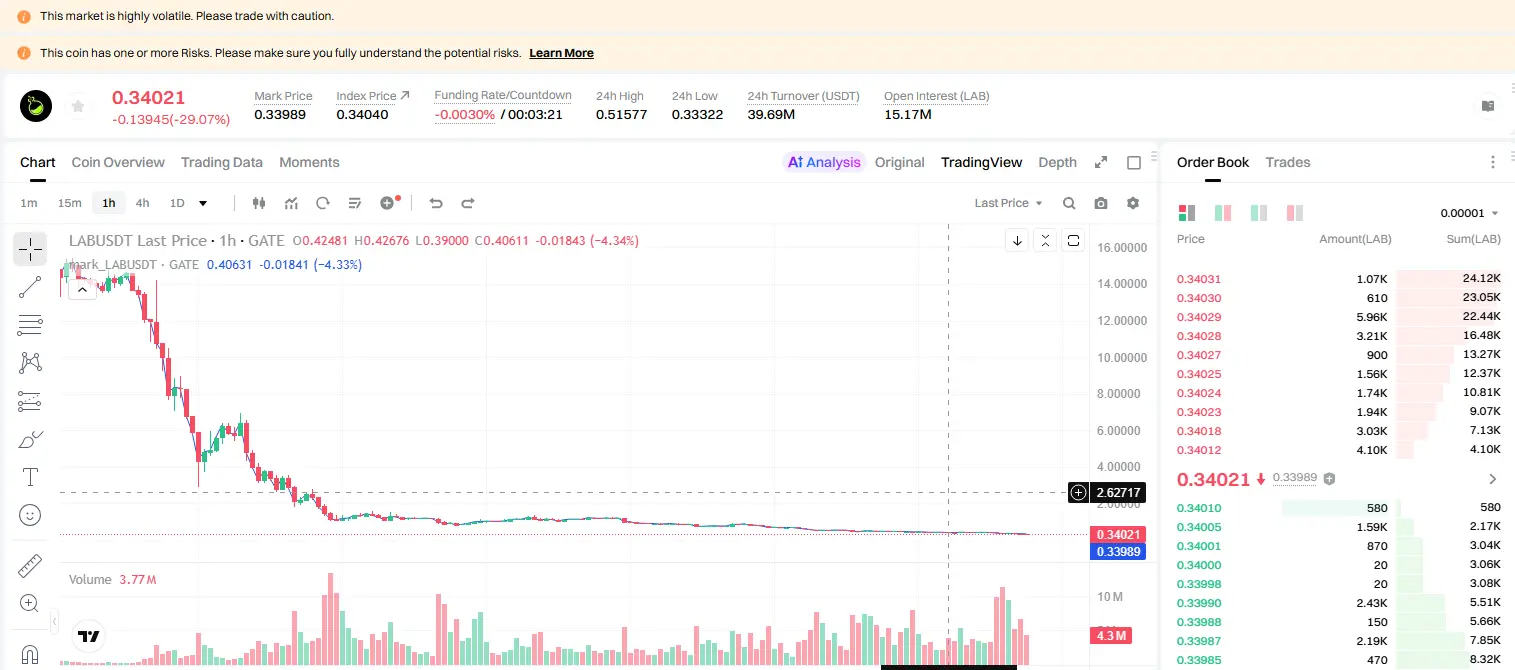
Task: Show both buy and sell orders view
Action: 1187,213
